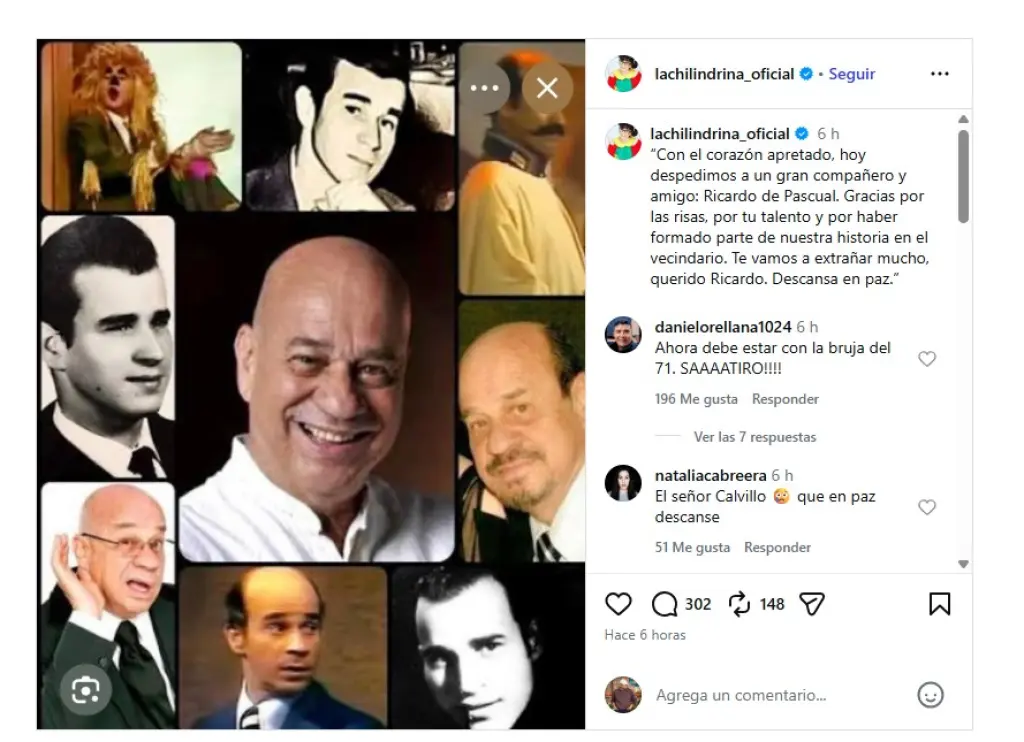The image size is (1024, 742).
Task: Open the emoji picker in the comment bar
Action: click(x=931, y=695)
